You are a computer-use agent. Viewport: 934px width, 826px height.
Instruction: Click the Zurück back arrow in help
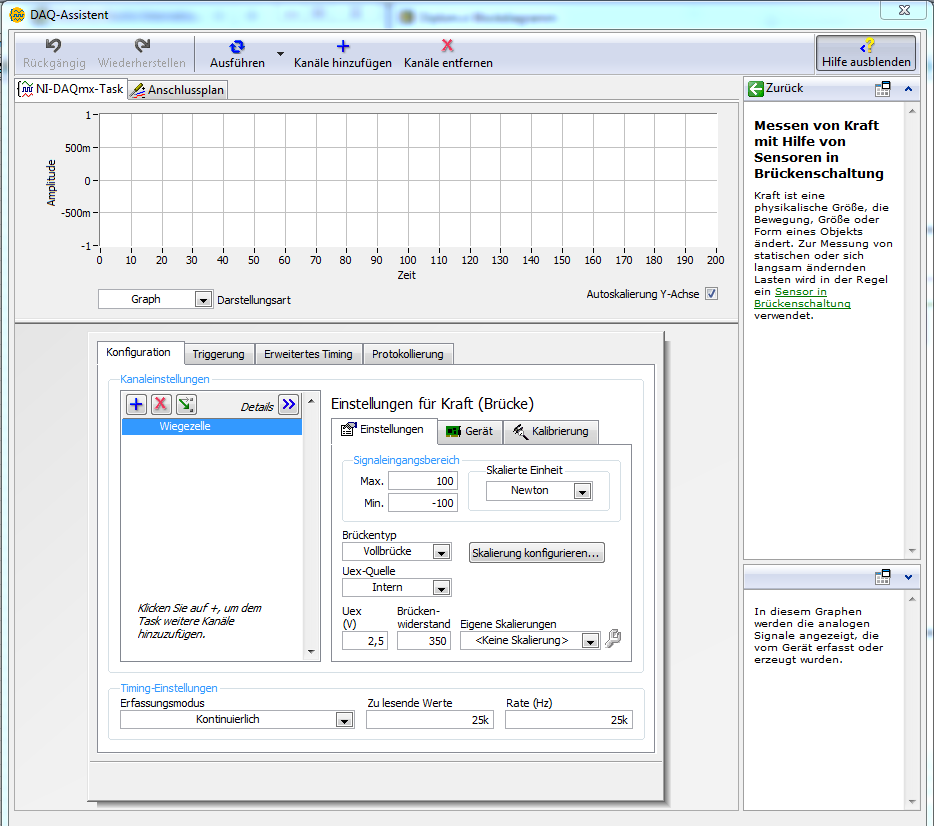[757, 89]
